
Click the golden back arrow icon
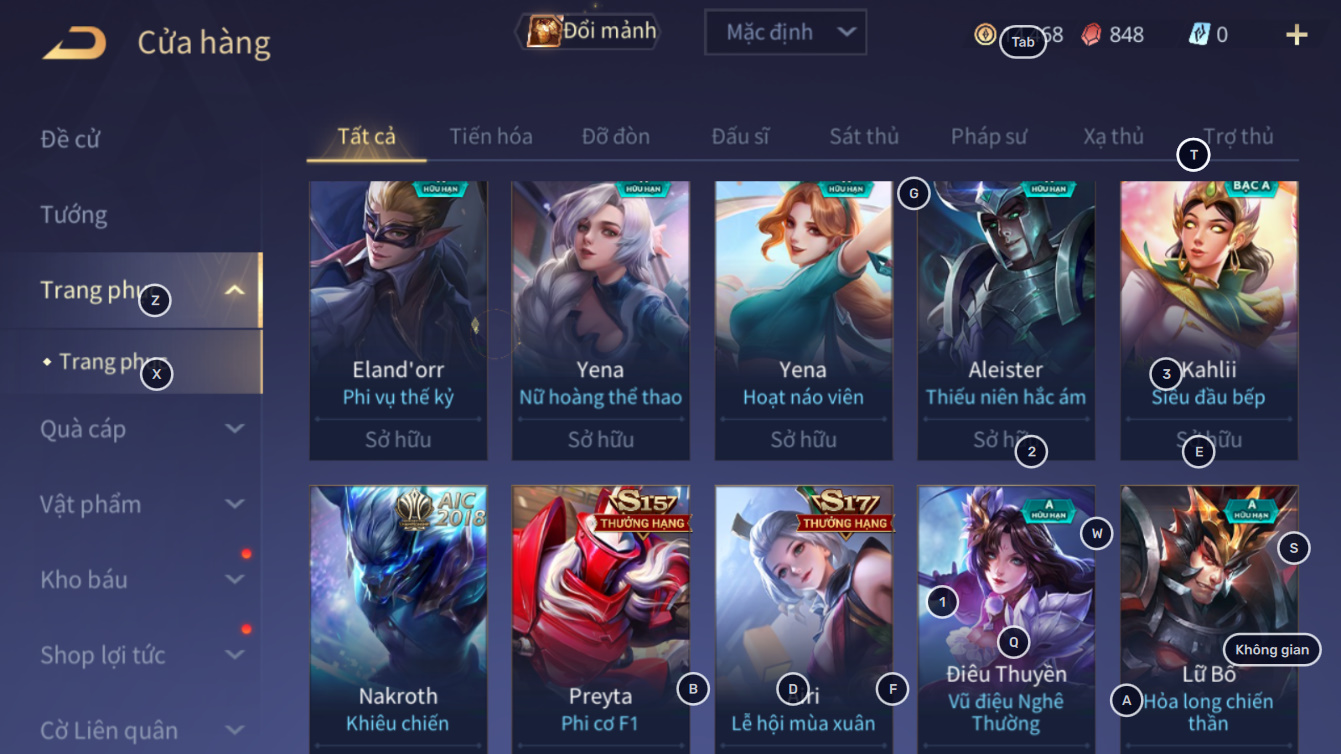75,43
